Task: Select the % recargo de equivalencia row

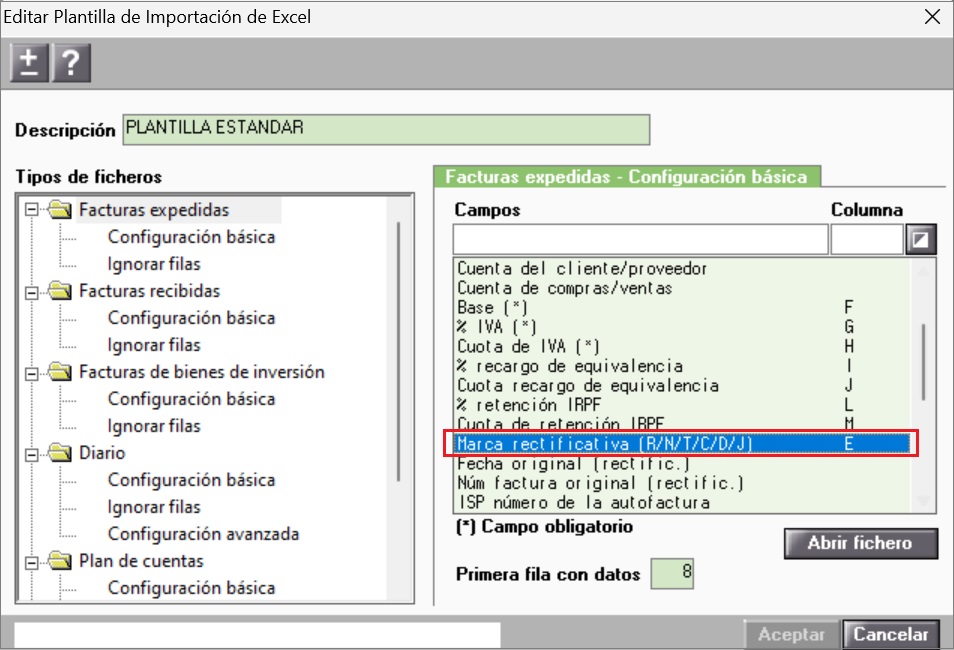Action: [x=681, y=366]
